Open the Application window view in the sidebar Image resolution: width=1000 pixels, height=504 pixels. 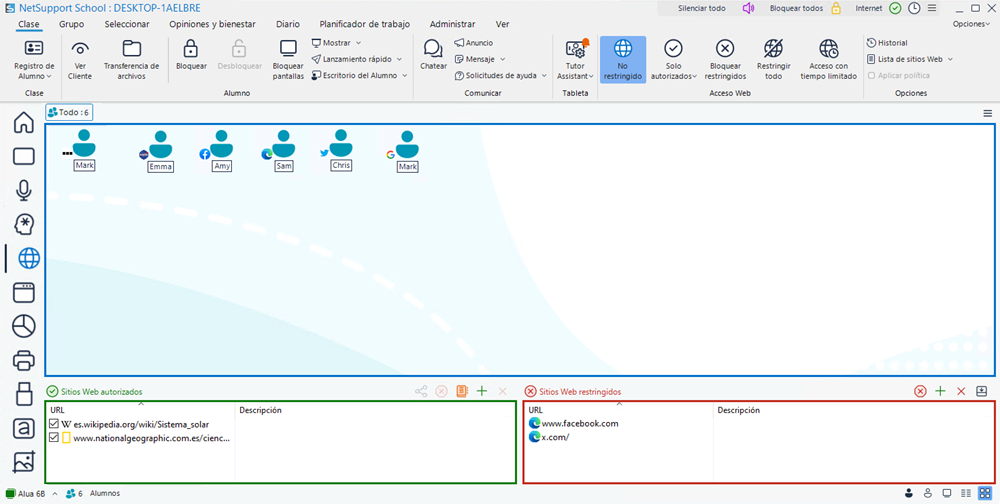click(24, 292)
